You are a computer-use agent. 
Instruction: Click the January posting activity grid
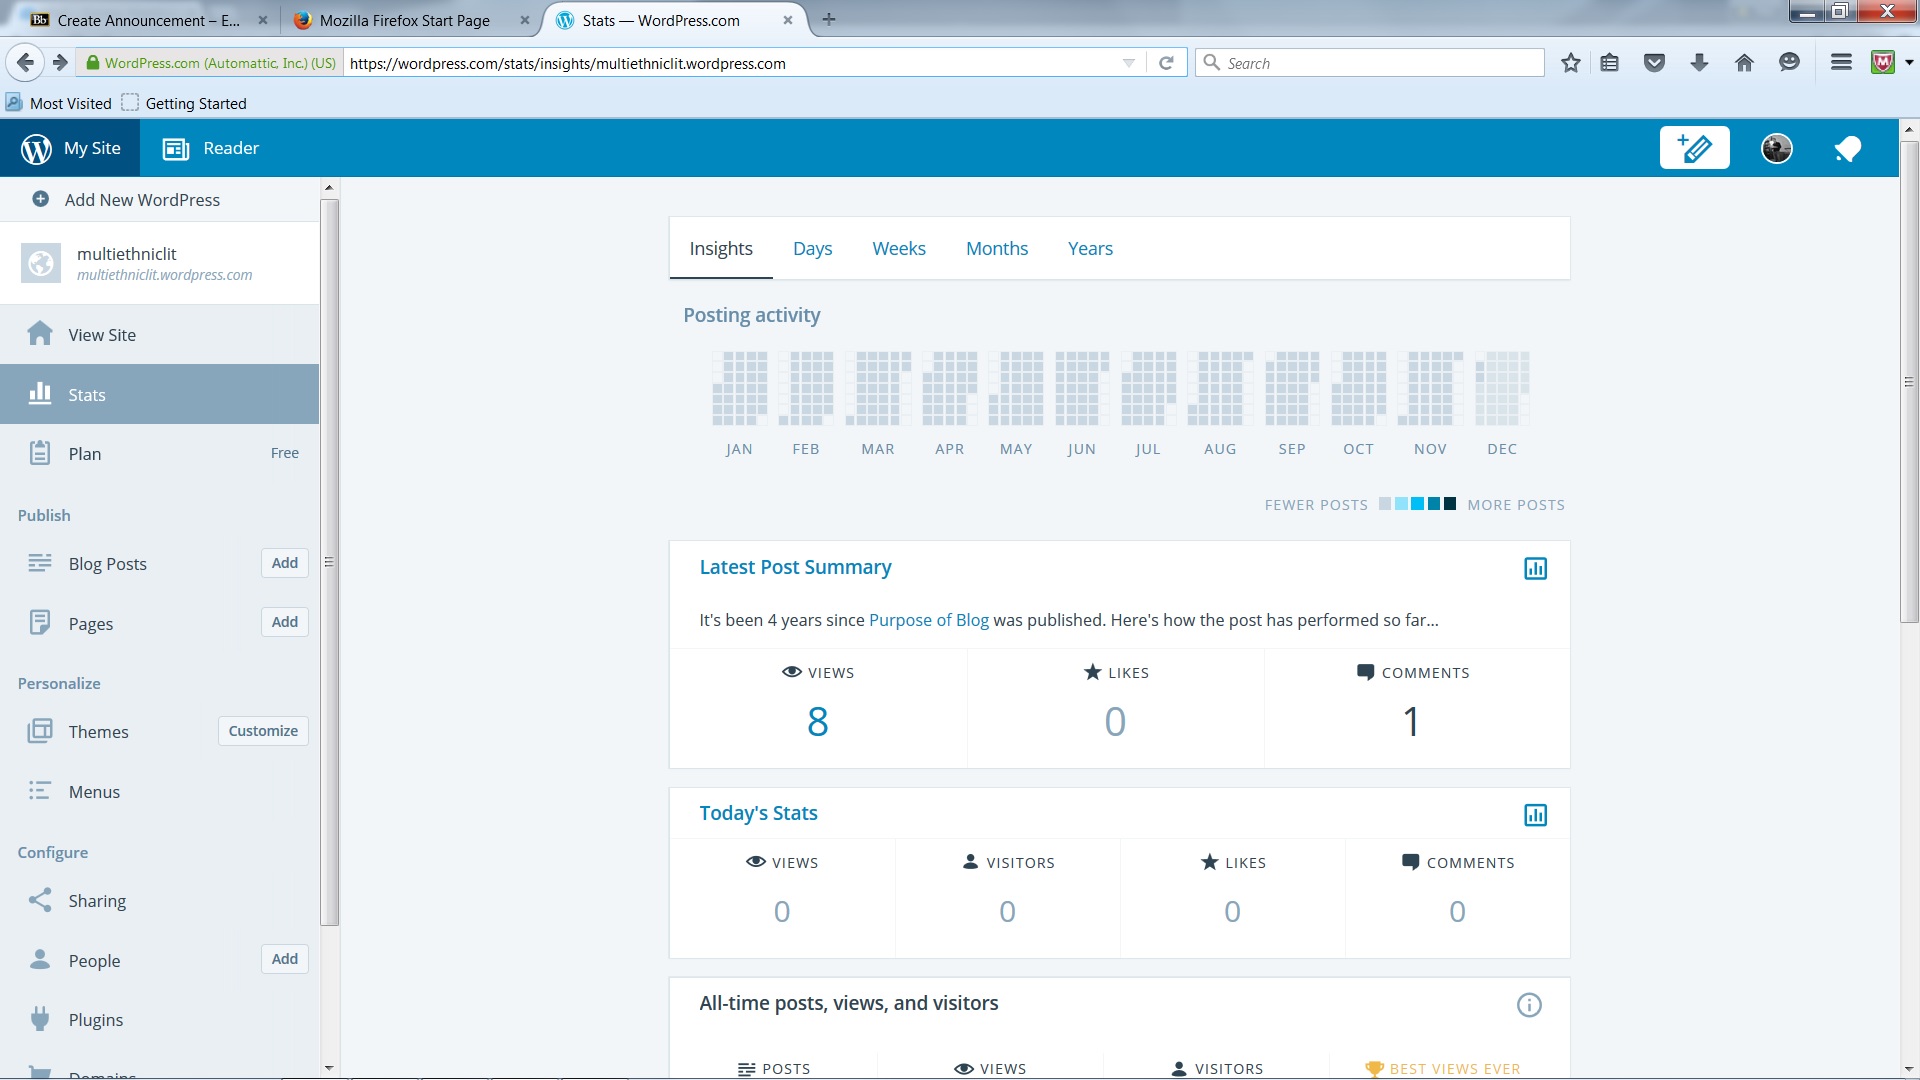tap(740, 388)
